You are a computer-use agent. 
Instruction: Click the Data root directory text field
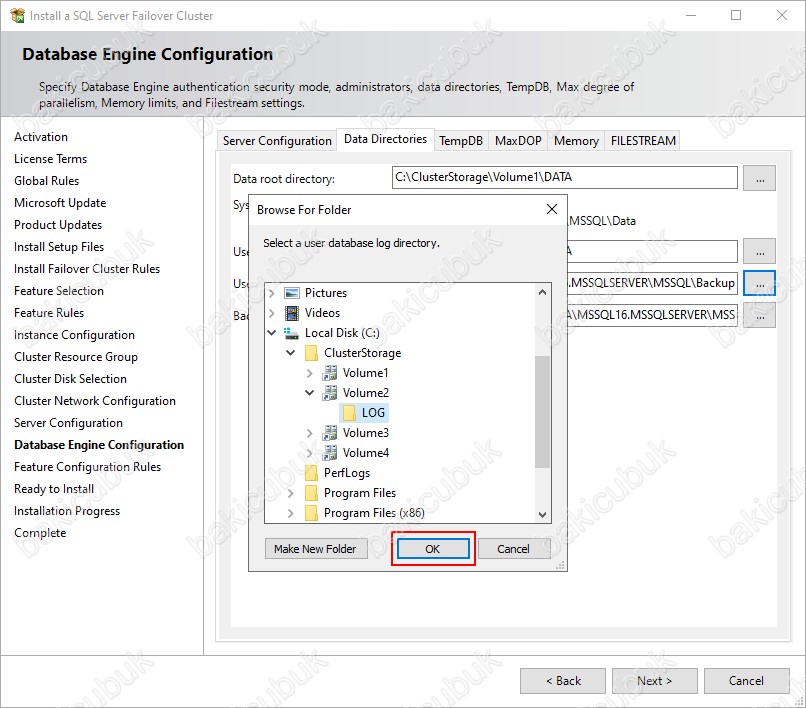click(564, 177)
